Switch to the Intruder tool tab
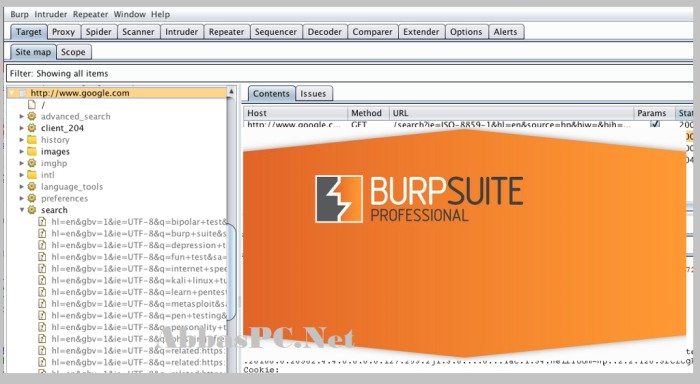Screen dimensions: 700x384 (181, 32)
